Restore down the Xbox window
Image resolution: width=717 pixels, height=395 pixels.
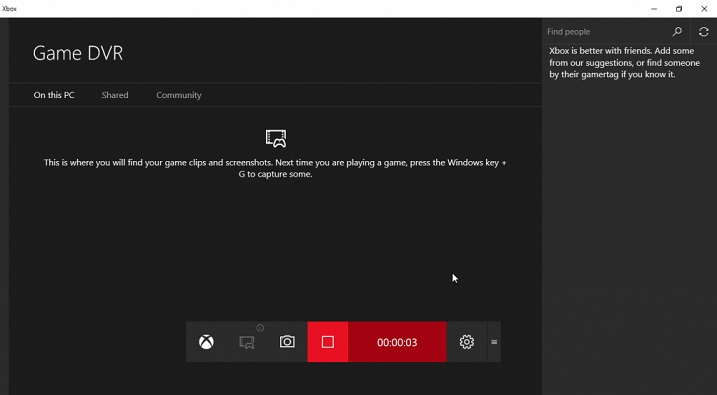point(679,9)
